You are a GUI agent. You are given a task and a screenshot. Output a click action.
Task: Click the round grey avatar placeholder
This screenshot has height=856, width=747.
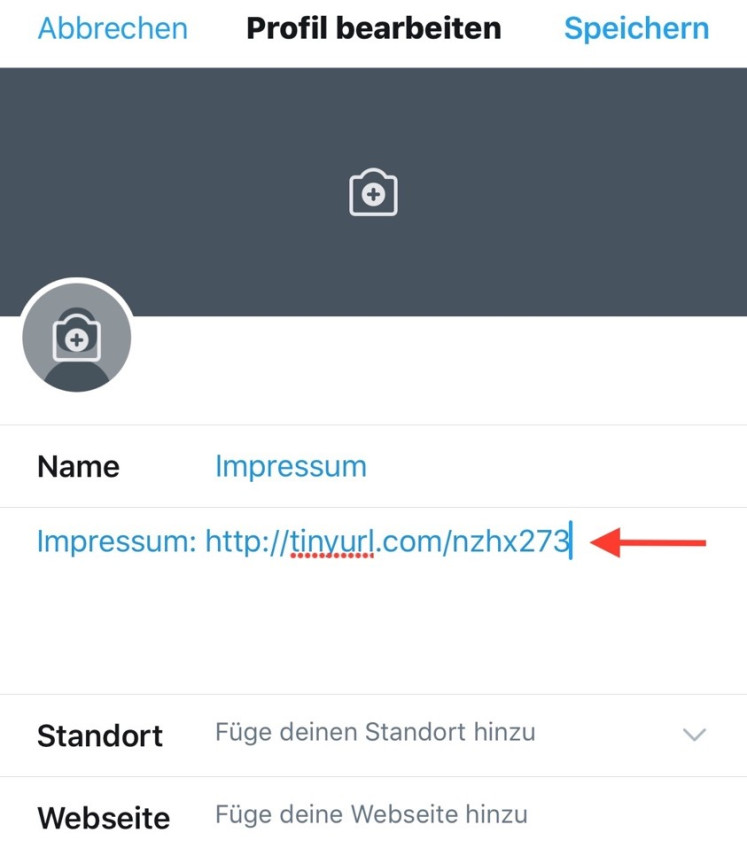pyautogui.click(x=76, y=337)
